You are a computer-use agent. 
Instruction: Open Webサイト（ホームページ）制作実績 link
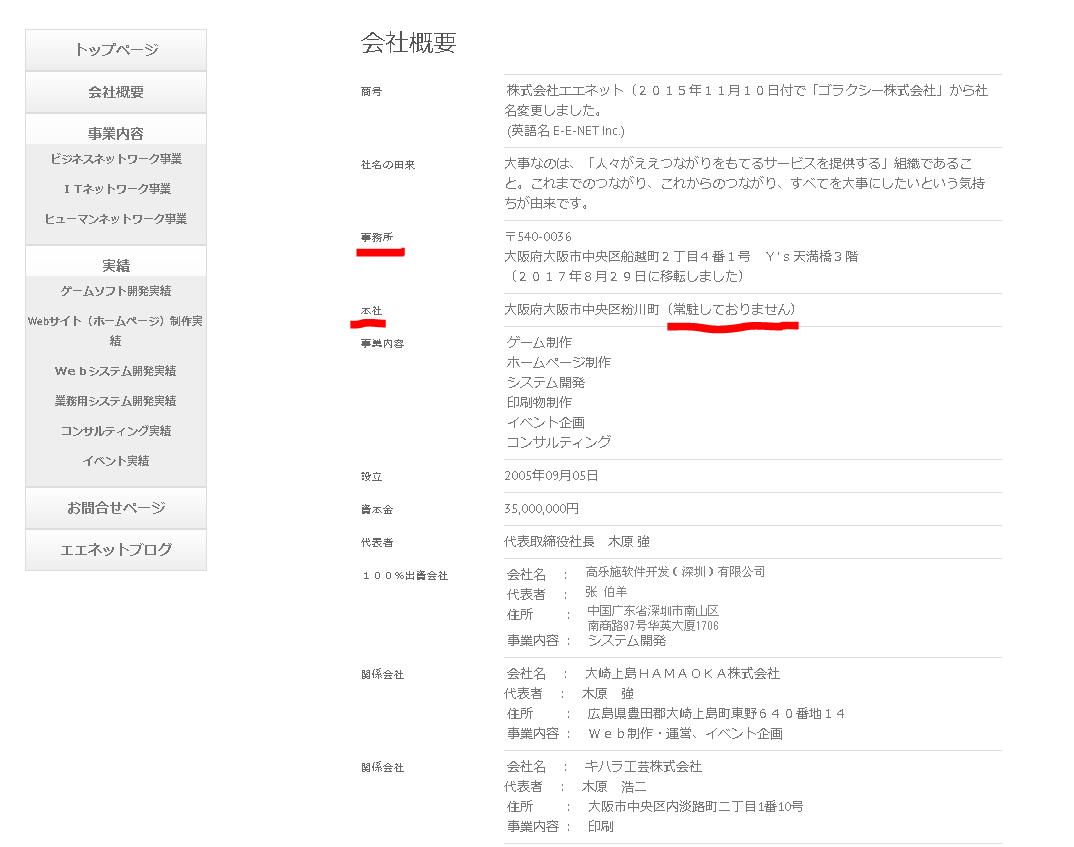tap(116, 330)
